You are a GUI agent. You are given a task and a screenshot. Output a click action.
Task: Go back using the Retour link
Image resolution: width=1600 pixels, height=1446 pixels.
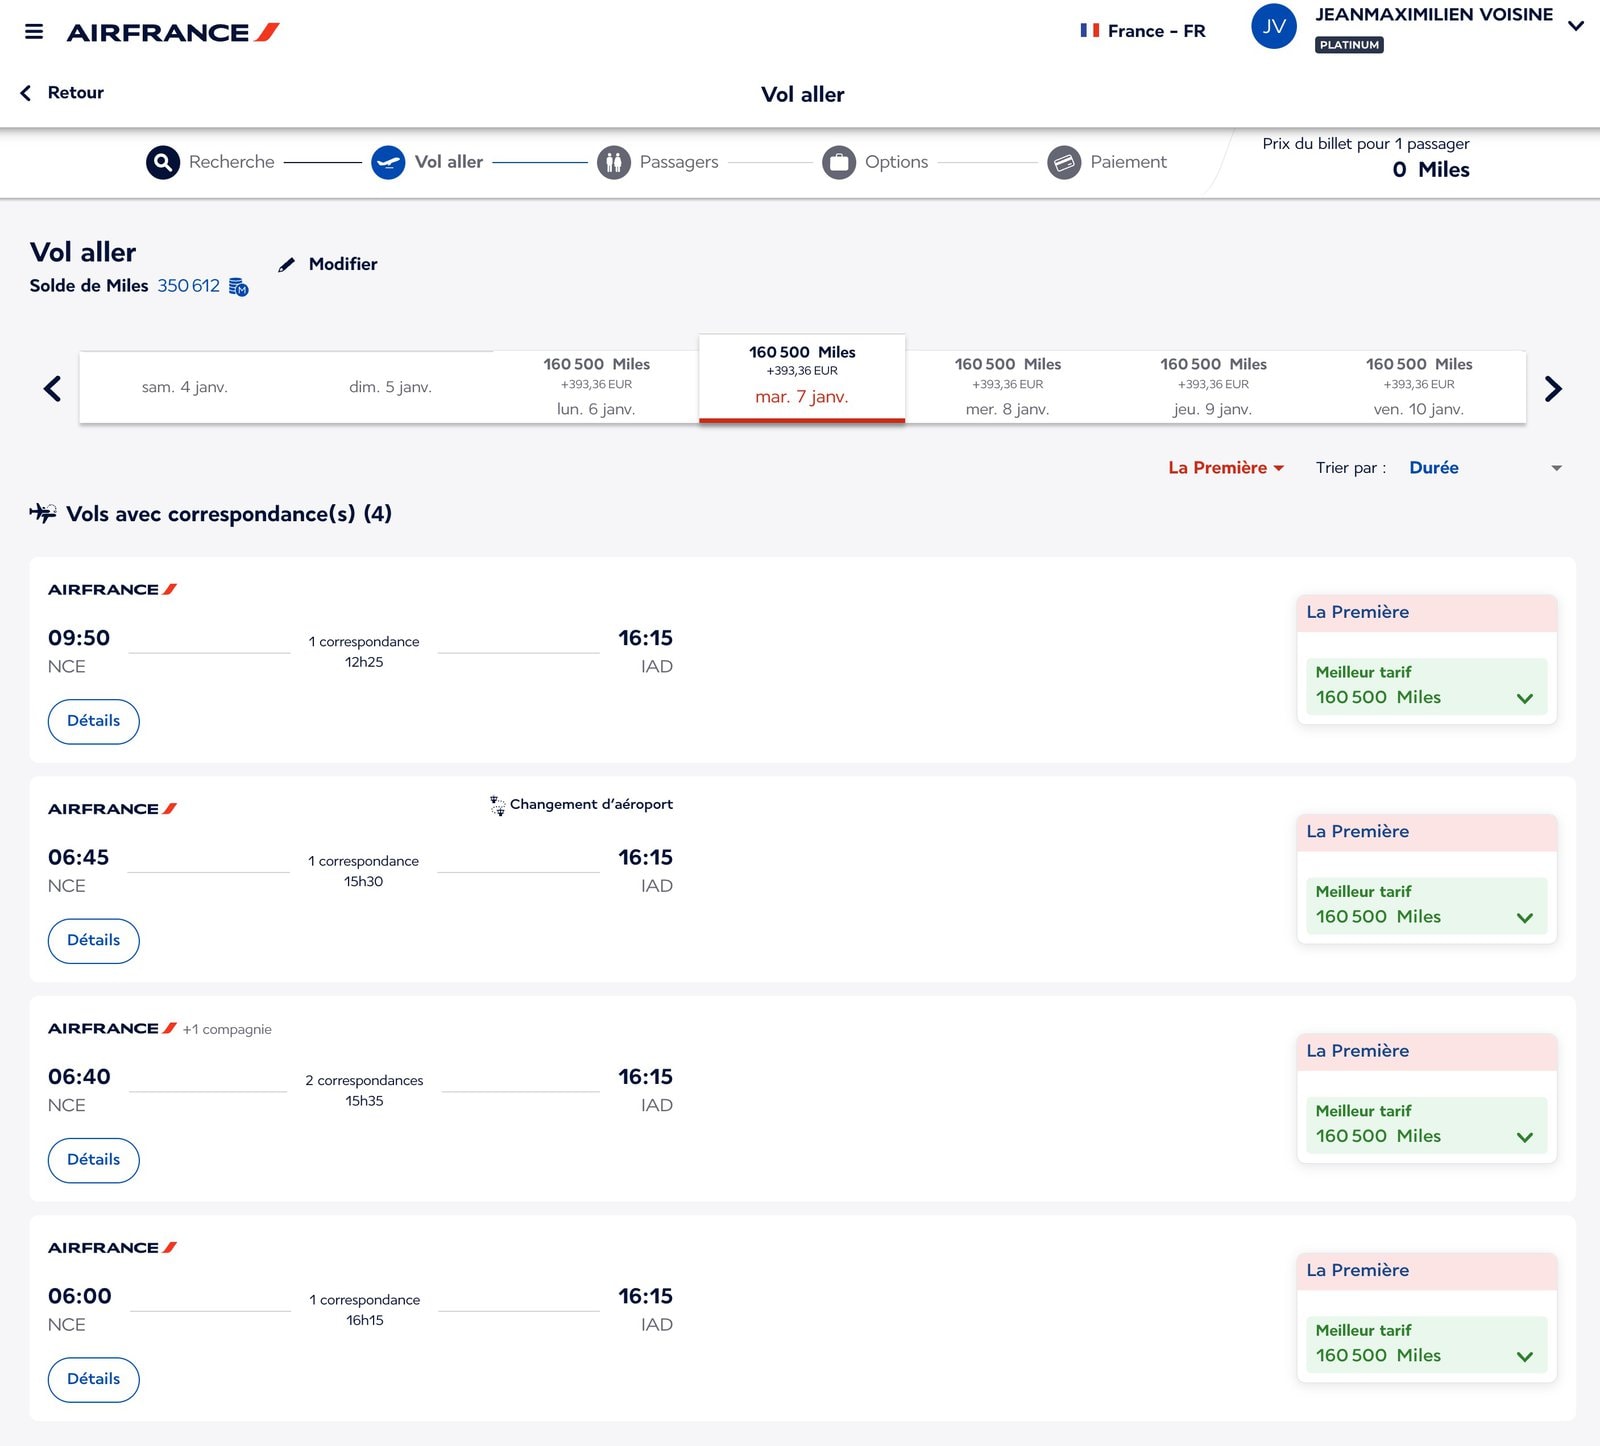click(x=62, y=93)
